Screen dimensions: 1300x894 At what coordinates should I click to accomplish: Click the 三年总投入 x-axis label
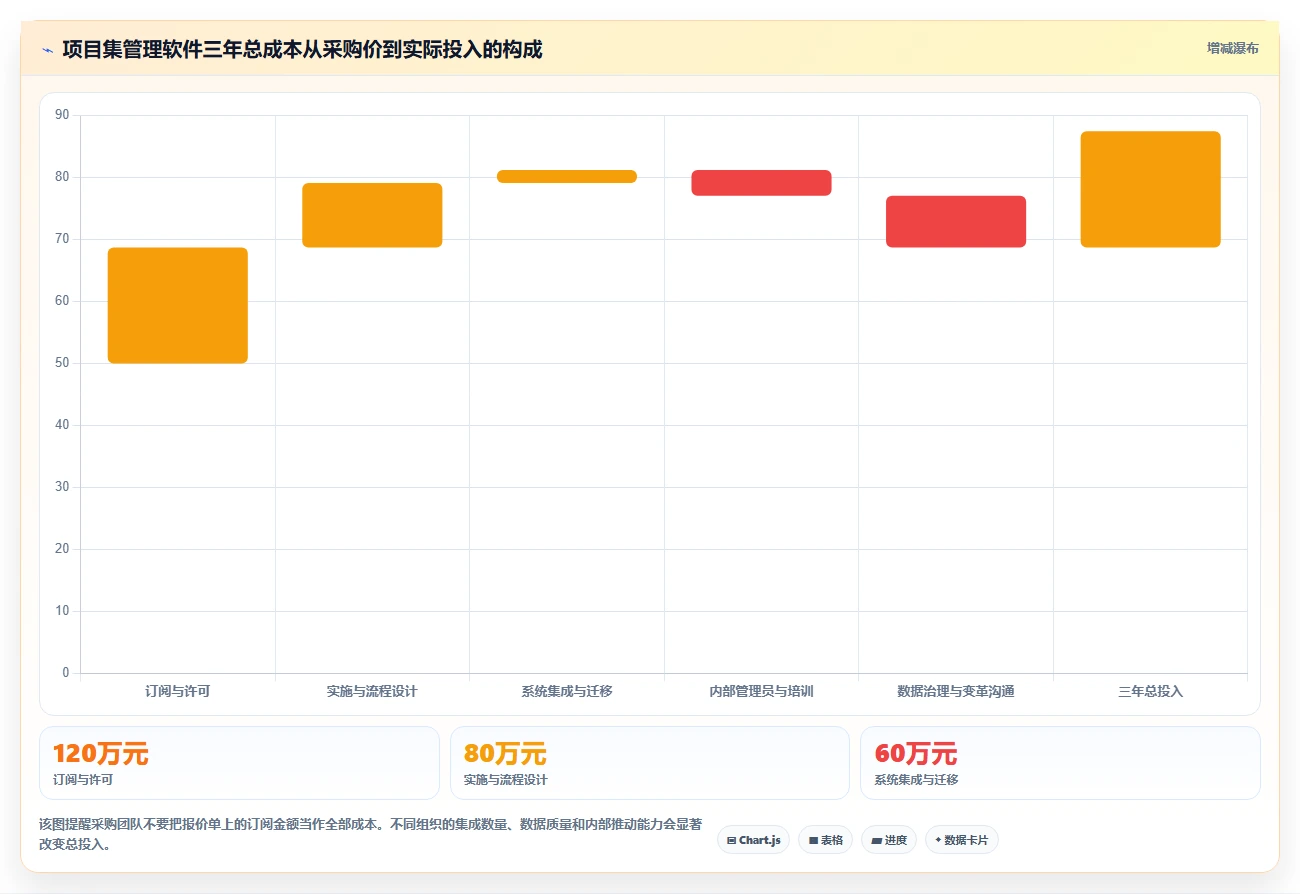1150,691
